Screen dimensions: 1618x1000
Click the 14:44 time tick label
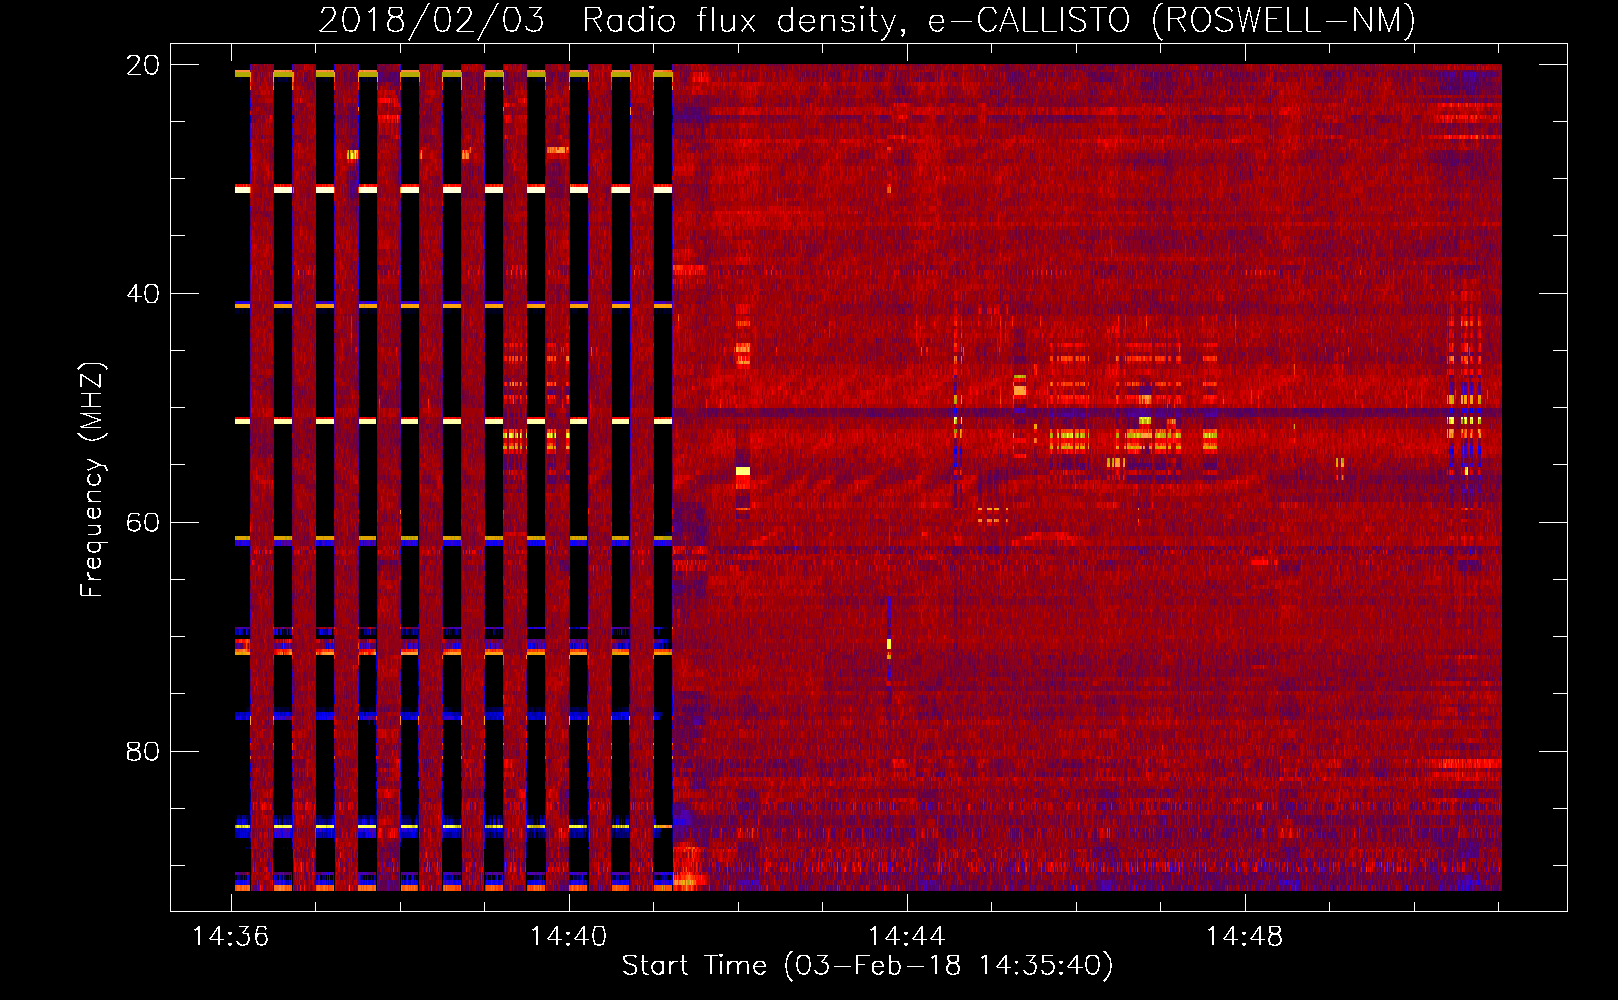[906, 937]
